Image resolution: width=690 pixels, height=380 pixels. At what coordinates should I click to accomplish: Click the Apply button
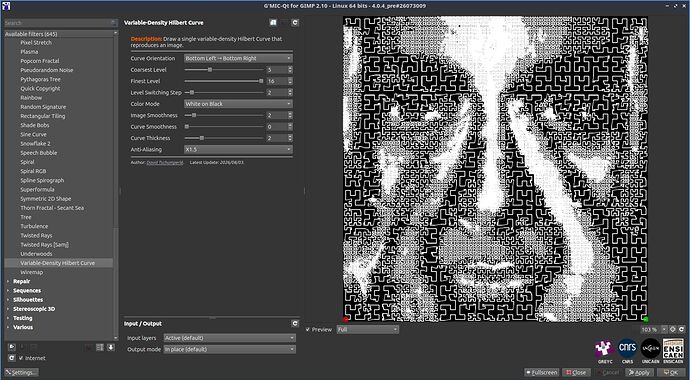(x=638, y=373)
